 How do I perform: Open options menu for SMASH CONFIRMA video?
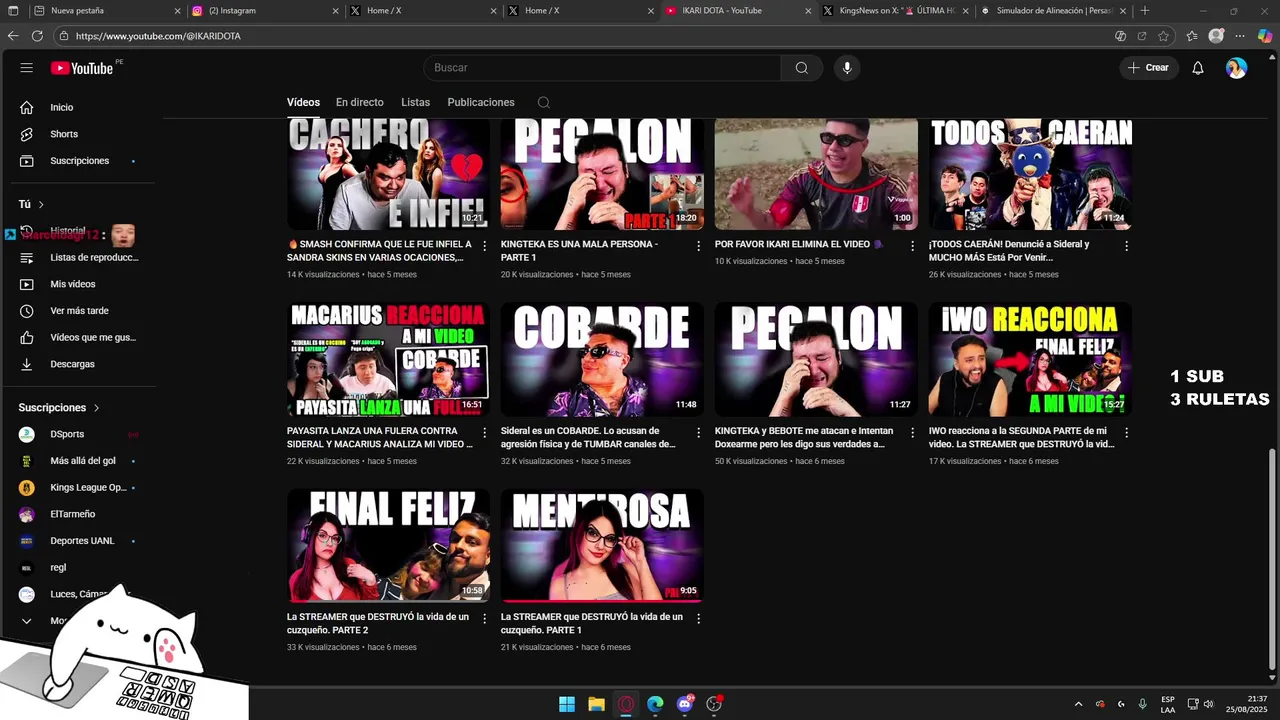coord(484,246)
